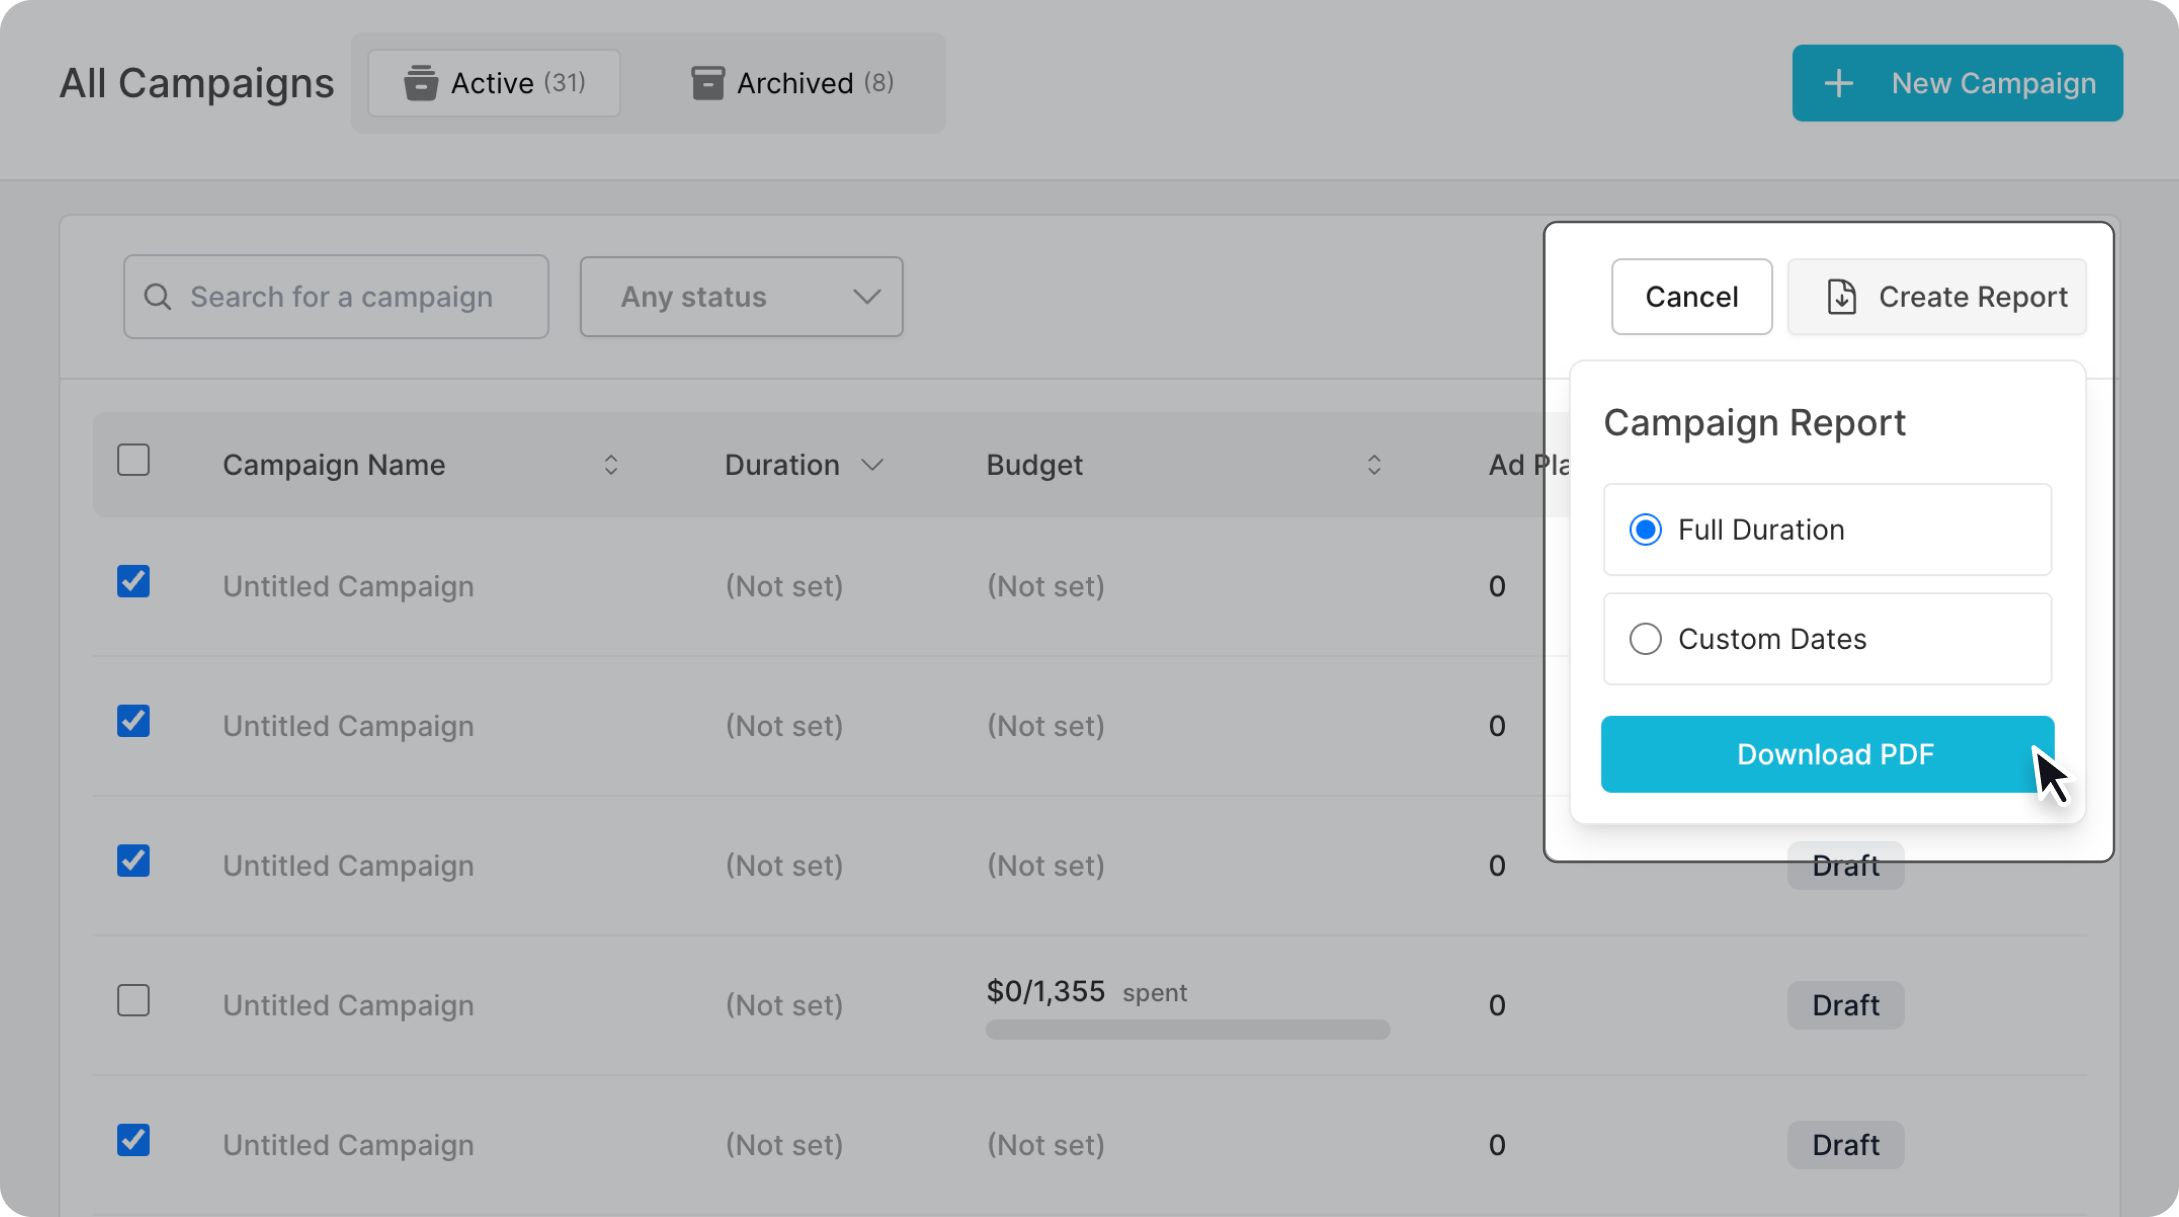The width and height of the screenshot is (2179, 1217).
Task: Click the Archived box icon
Action: [707, 83]
